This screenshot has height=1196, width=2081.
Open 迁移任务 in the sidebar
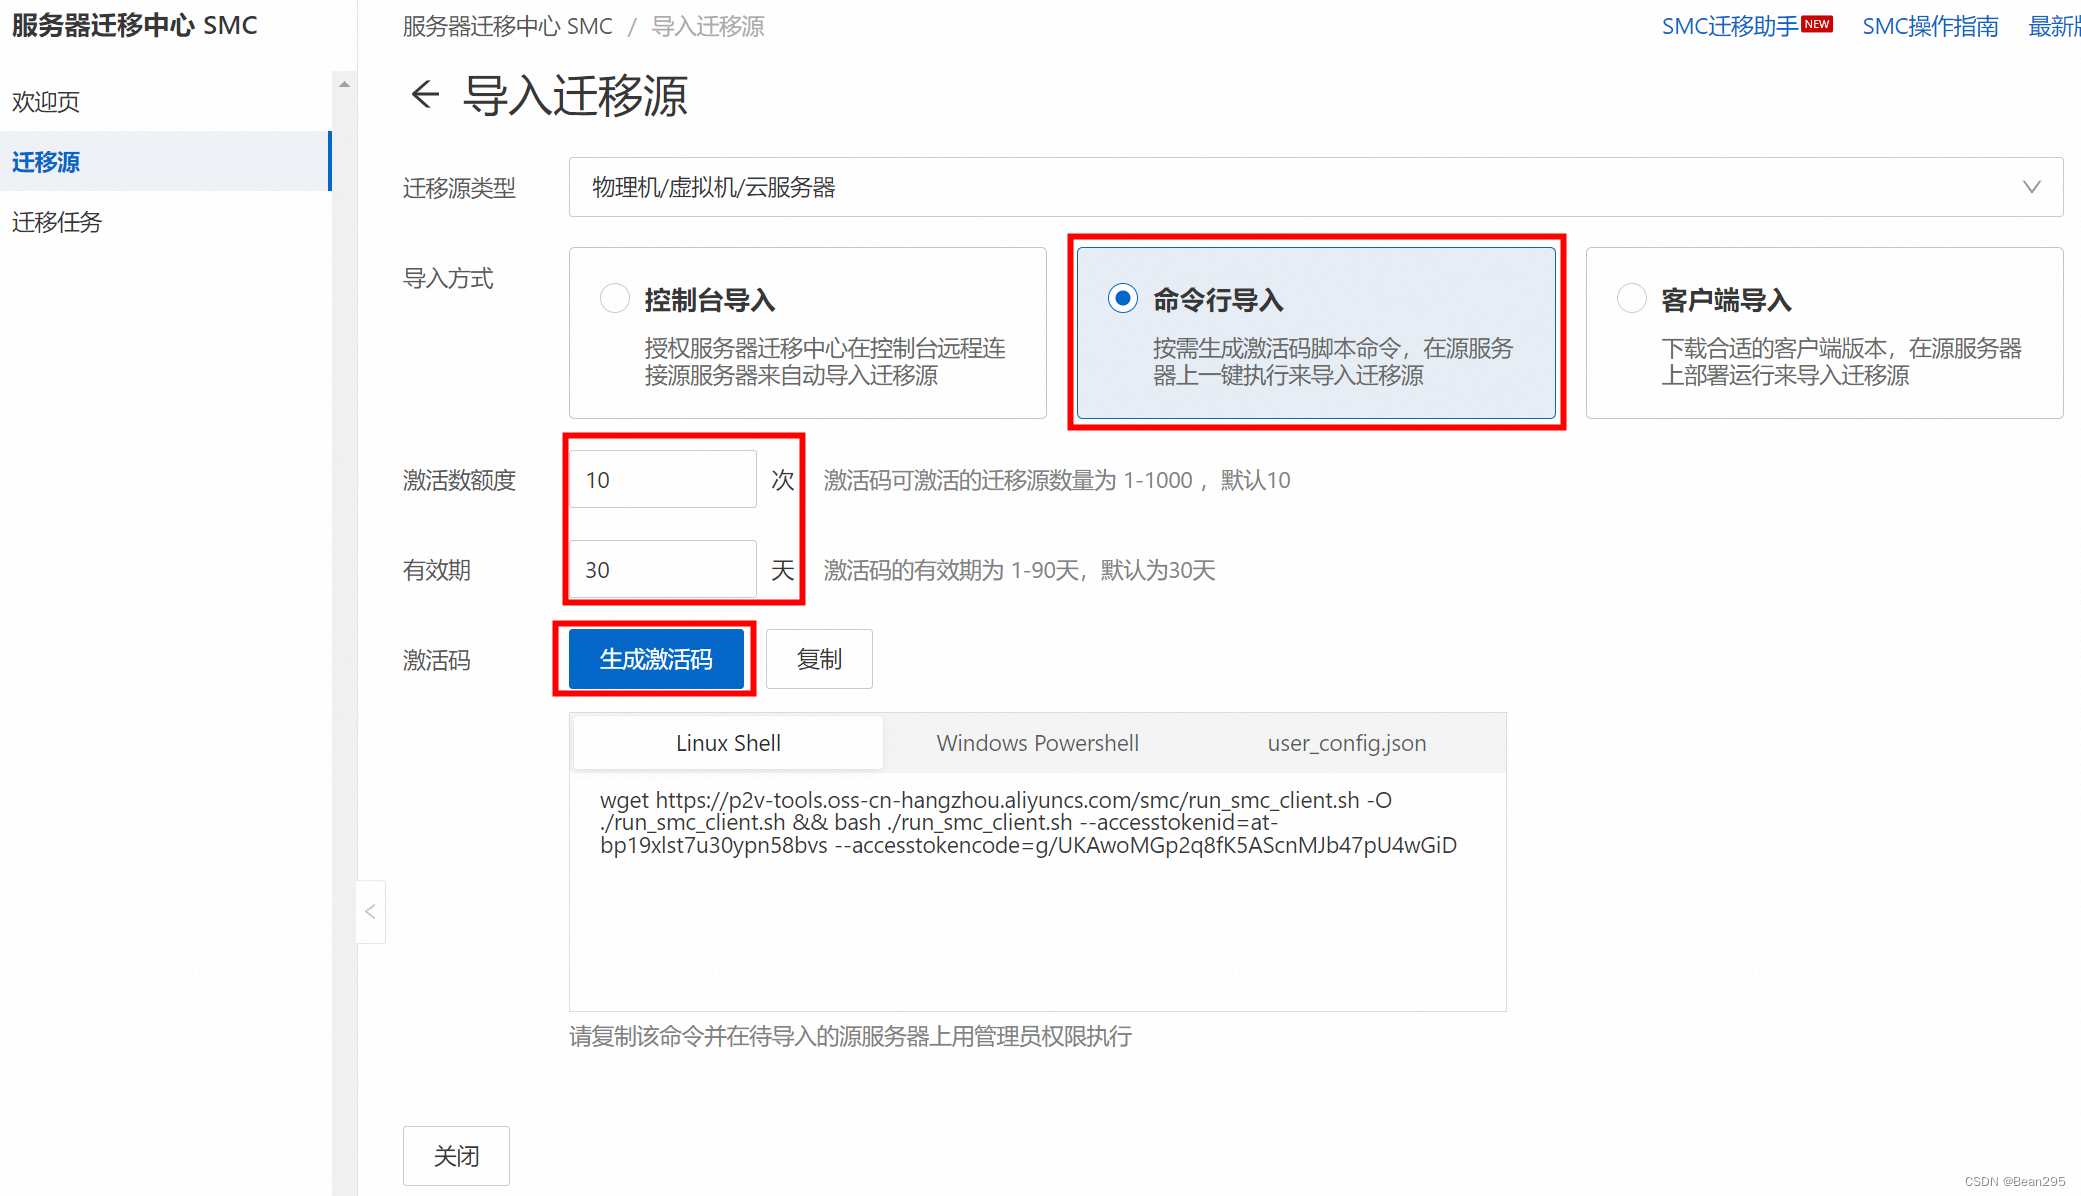point(57,222)
